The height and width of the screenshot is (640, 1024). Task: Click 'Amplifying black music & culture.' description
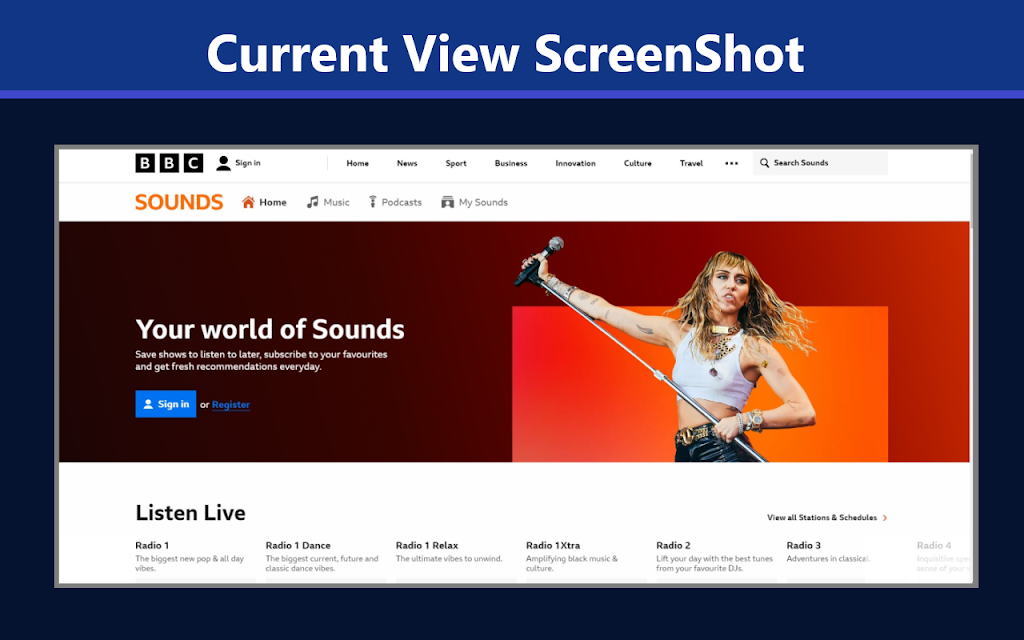571,564
